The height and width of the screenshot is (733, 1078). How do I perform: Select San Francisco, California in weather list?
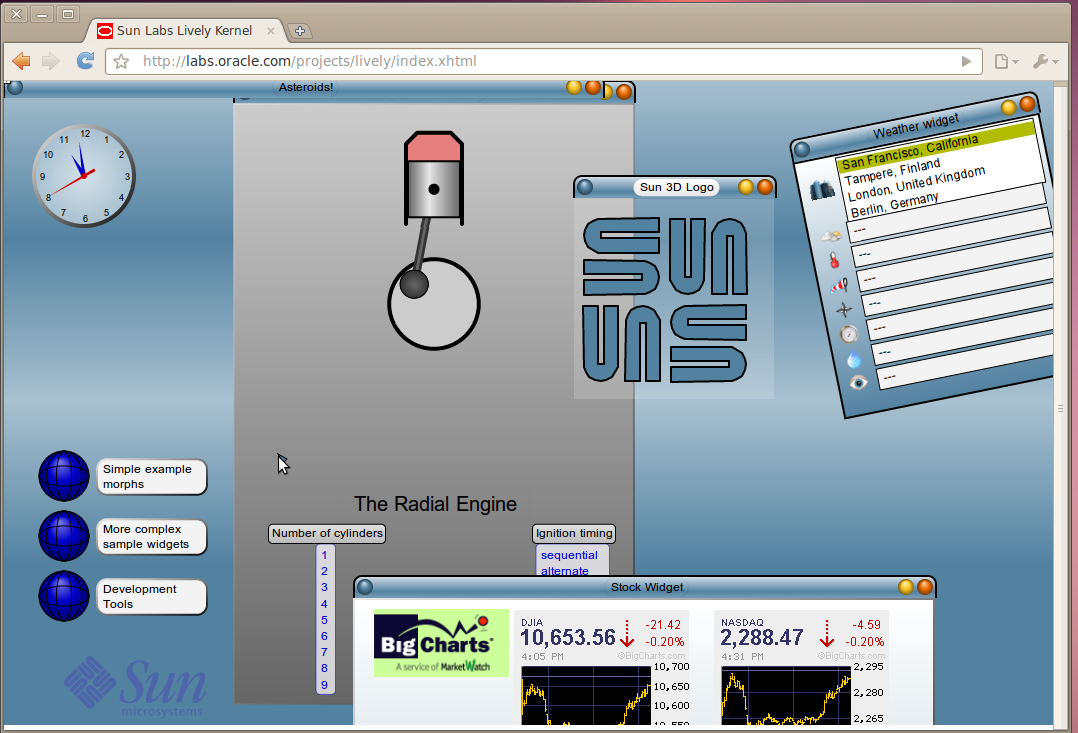point(936,146)
